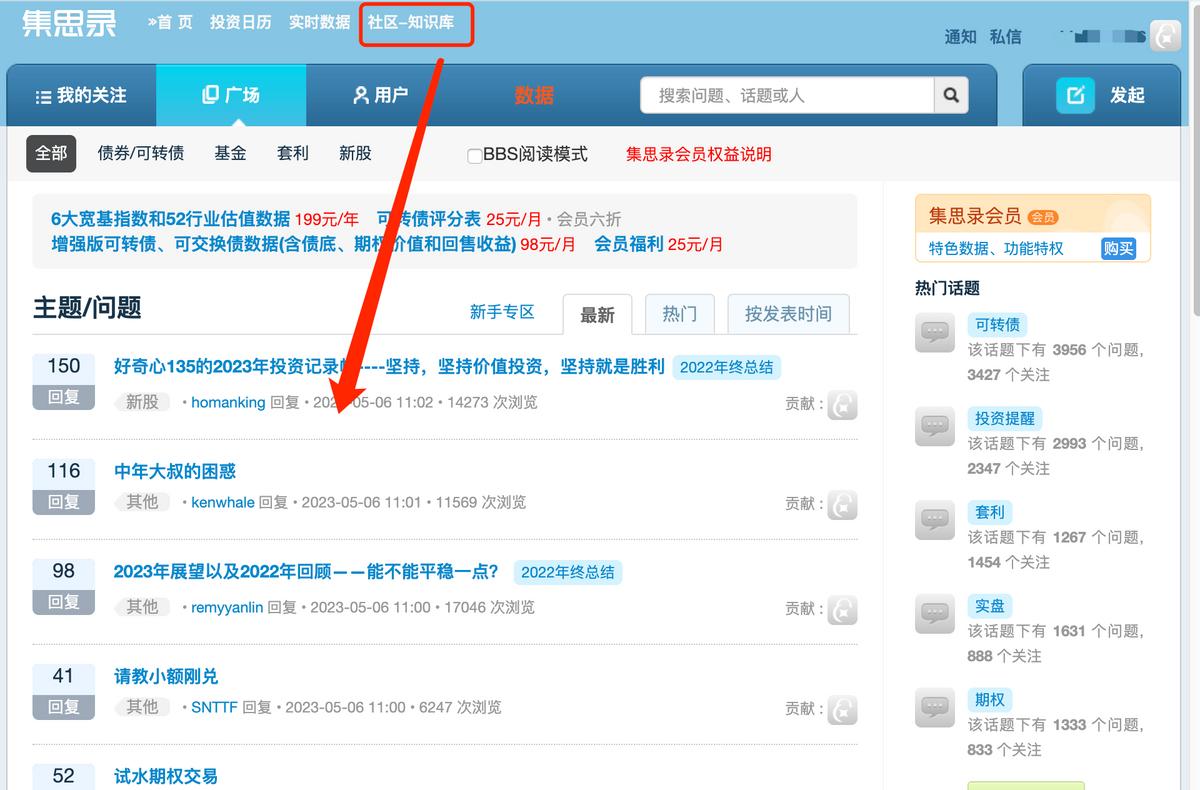Click the search input field
Screen dimensions: 1200x790
click(780, 95)
